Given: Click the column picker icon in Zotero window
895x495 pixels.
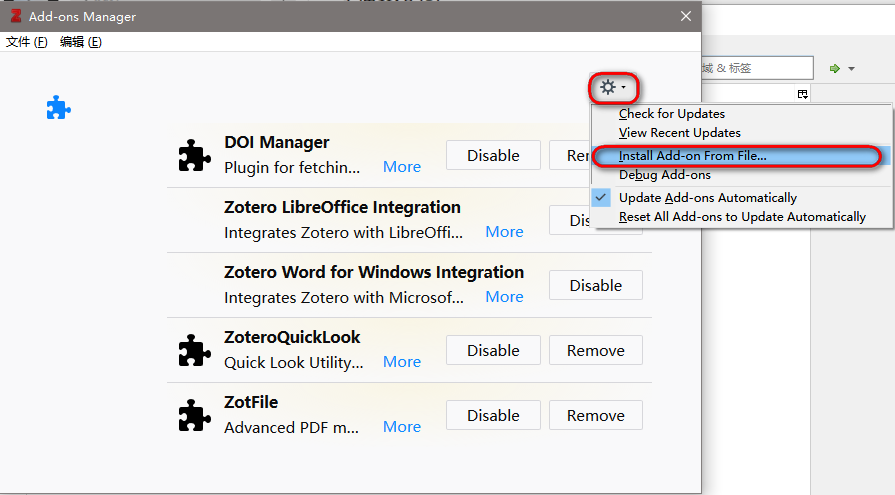Looking at the screenshot, I should tap(803, 94).
